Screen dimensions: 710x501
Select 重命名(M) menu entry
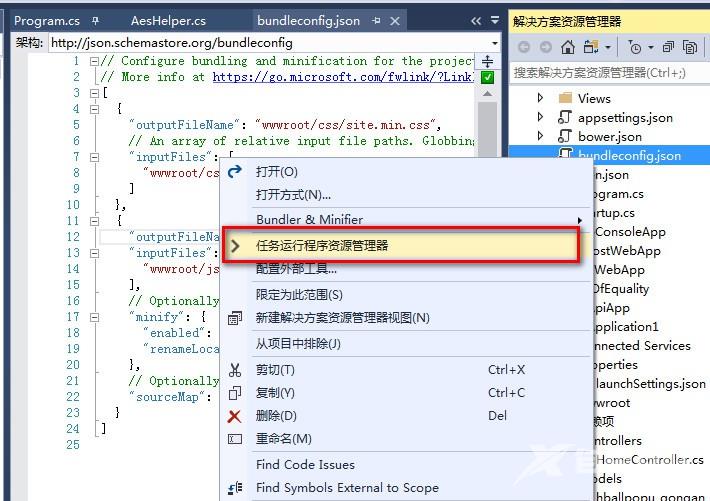click(x=283, y=439)
